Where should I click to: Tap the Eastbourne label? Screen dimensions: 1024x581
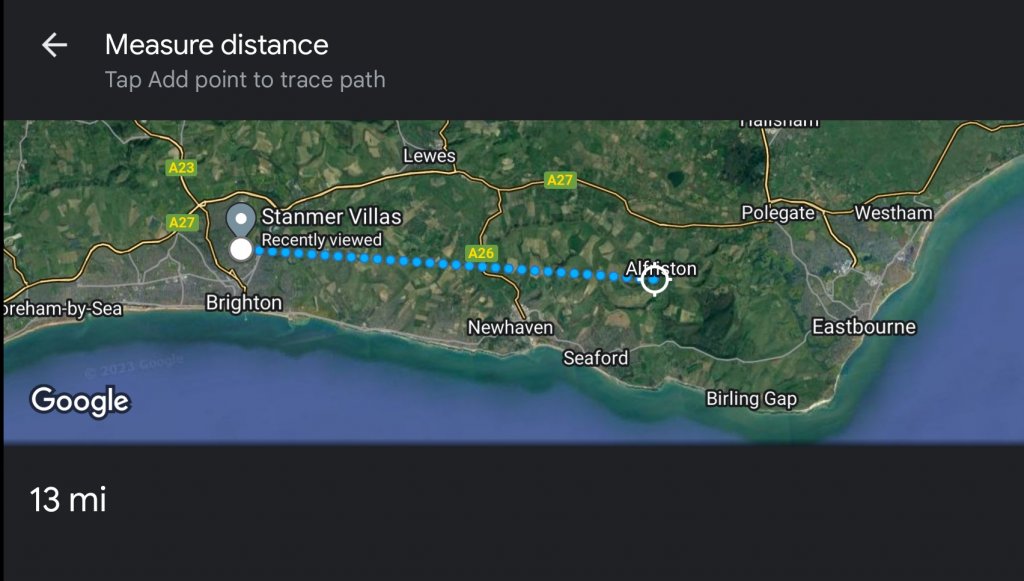pyautogui.click(x=864, y=327)
